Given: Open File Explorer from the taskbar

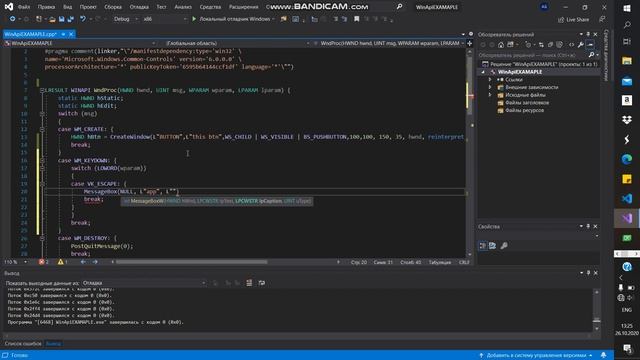Looking at the screenshot, I should (x=627, y=61).
